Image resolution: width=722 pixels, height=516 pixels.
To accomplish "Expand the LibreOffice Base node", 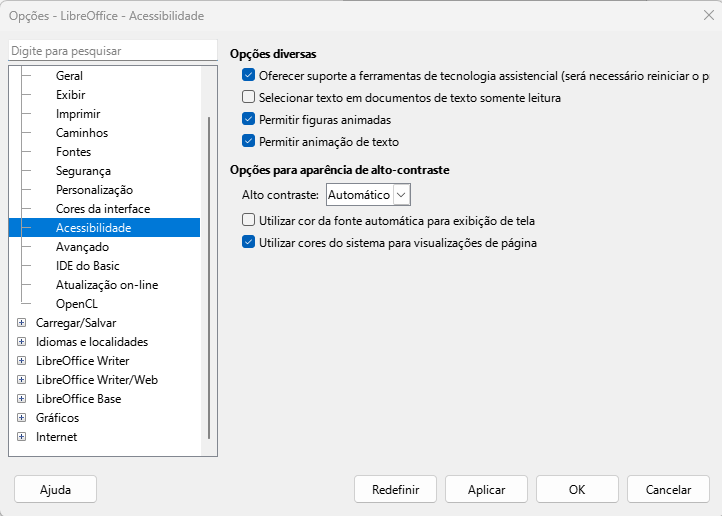I will [21, 399].
